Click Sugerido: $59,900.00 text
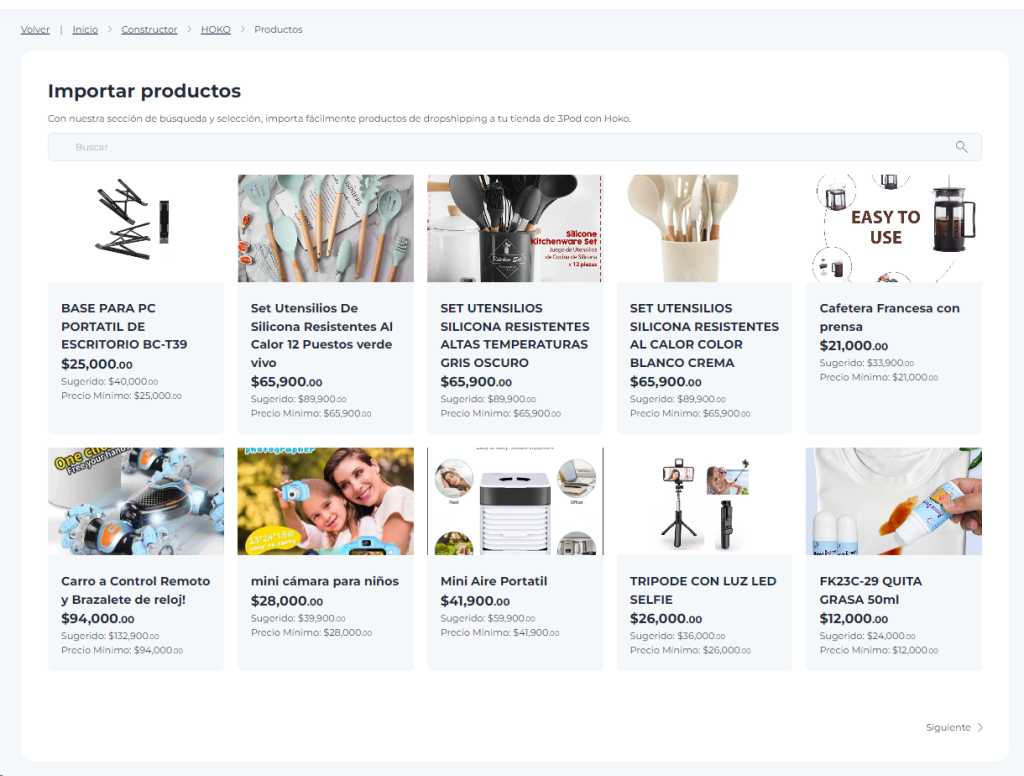Viewport: 1024px width, 776px height. tap(488, 619)
